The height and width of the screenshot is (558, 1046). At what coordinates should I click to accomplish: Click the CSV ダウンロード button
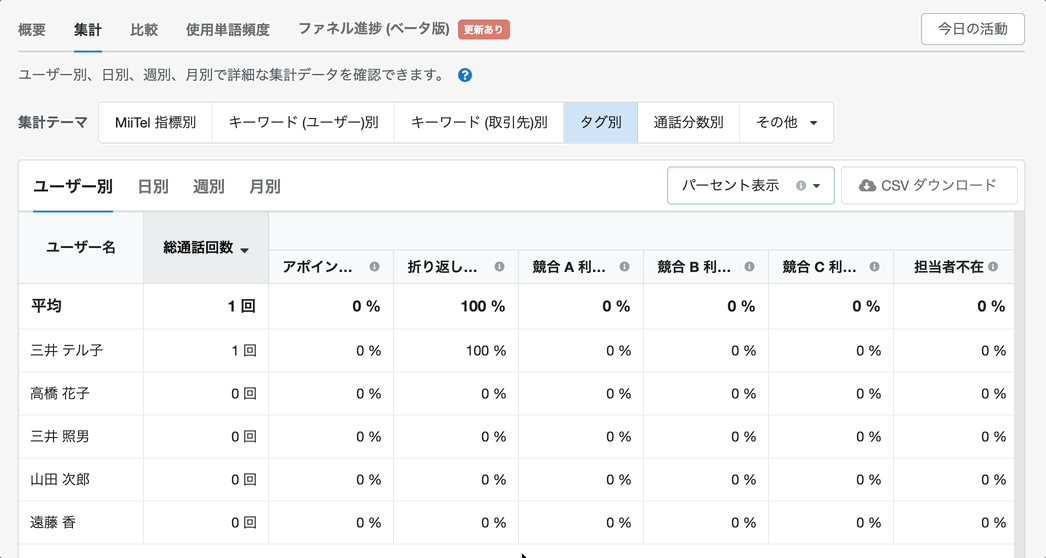[929, 186]
